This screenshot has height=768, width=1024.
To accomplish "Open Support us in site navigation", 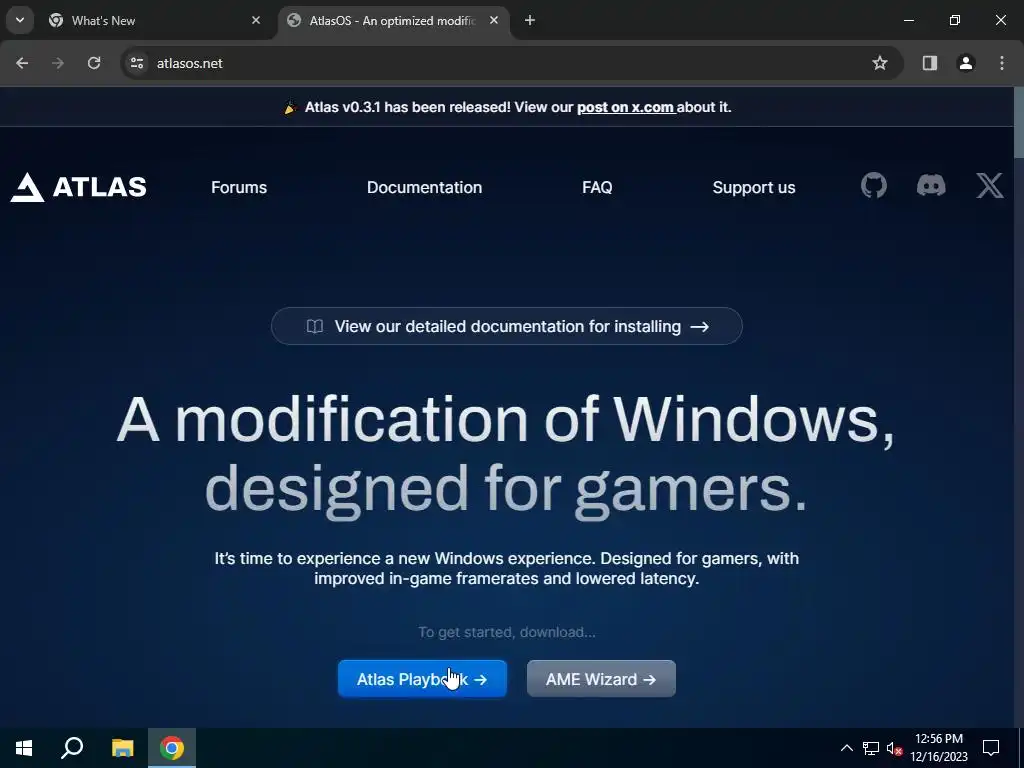I will click(754, 187).
